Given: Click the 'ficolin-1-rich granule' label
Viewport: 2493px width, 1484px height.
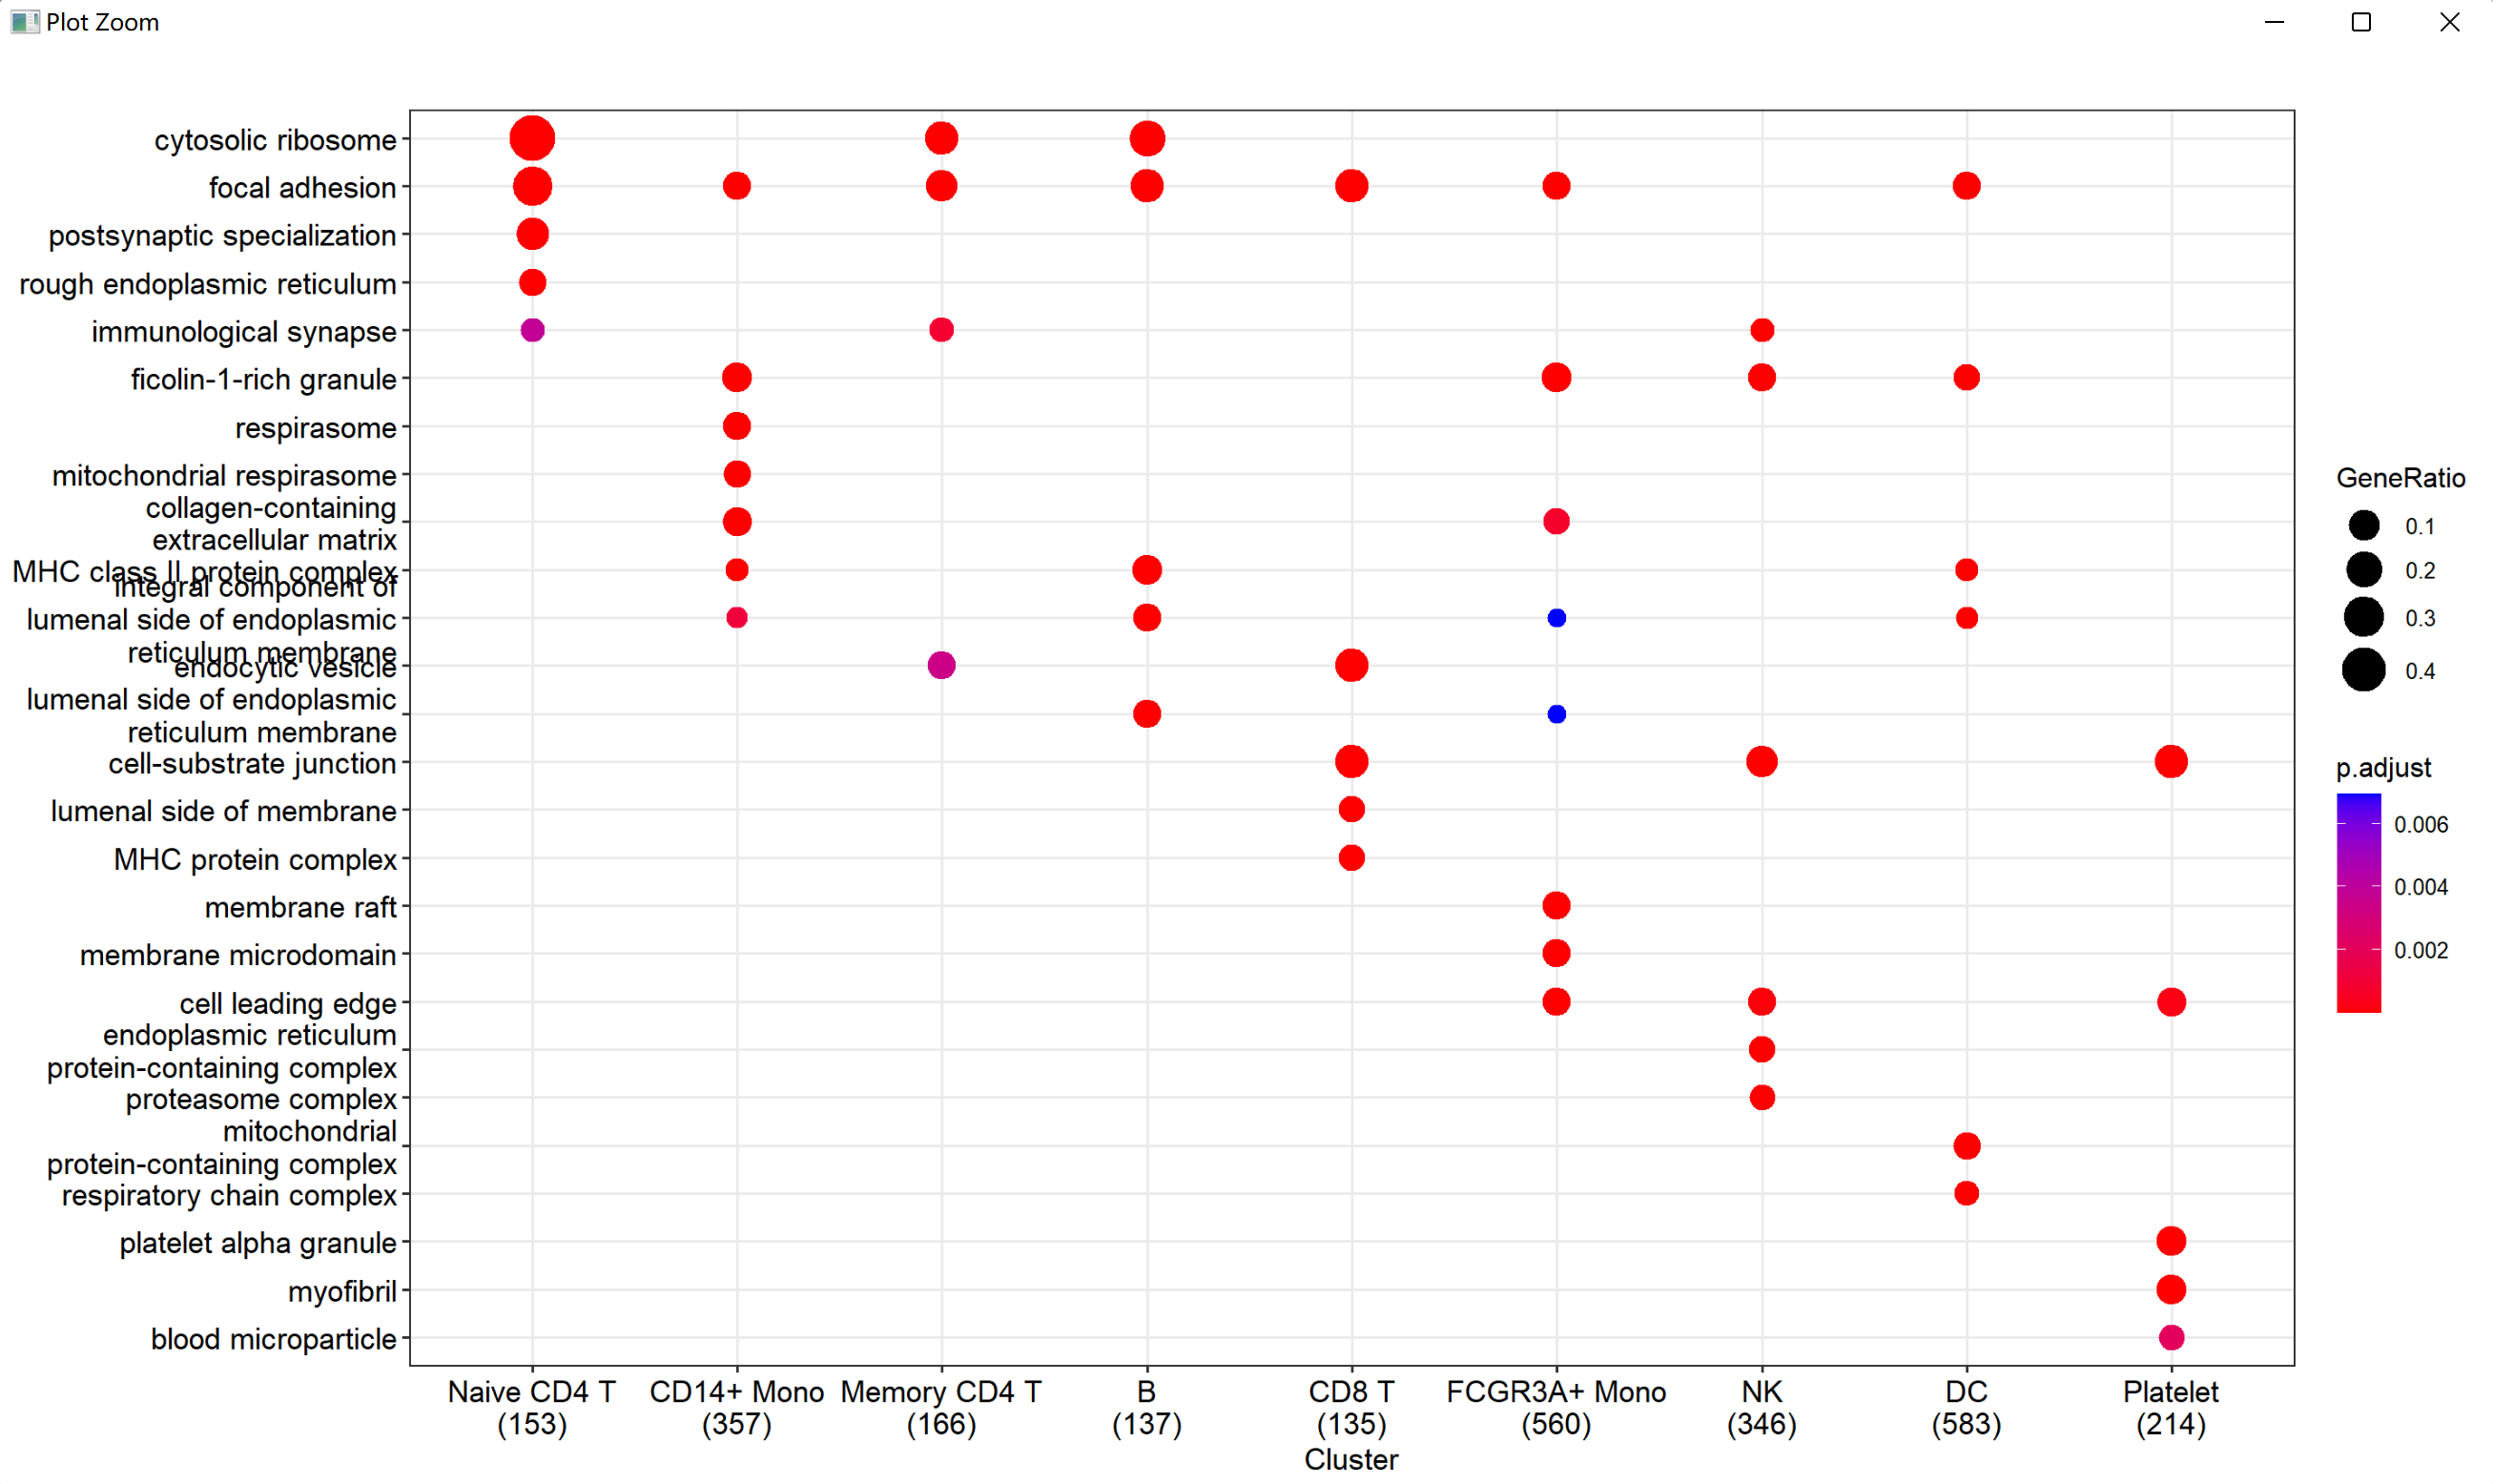Looking at the screenshot, I should [x=263, y=379].
